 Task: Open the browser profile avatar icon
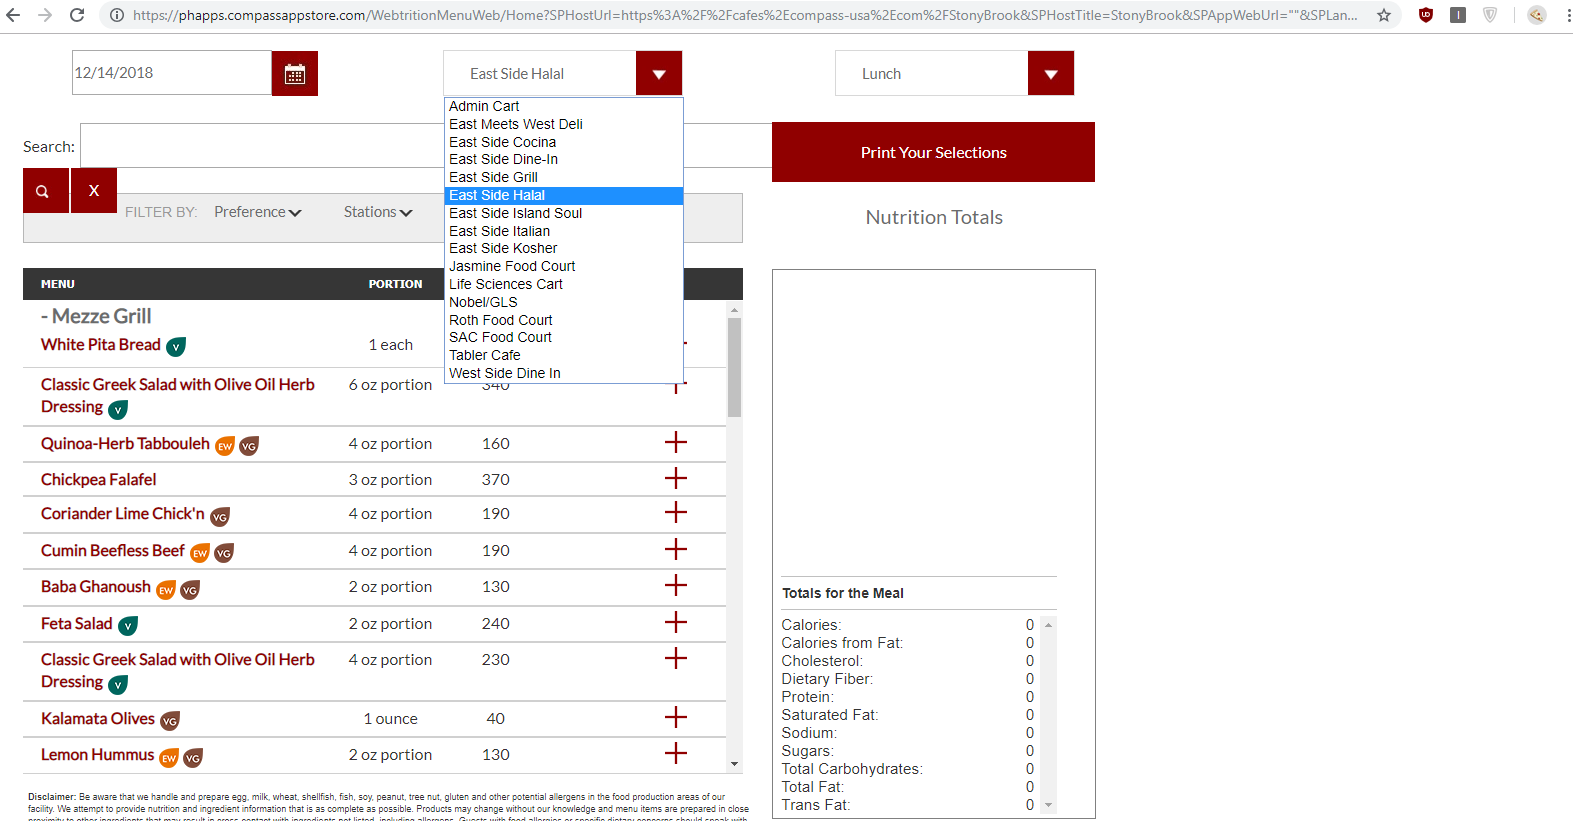click(x=1537, y=15)
